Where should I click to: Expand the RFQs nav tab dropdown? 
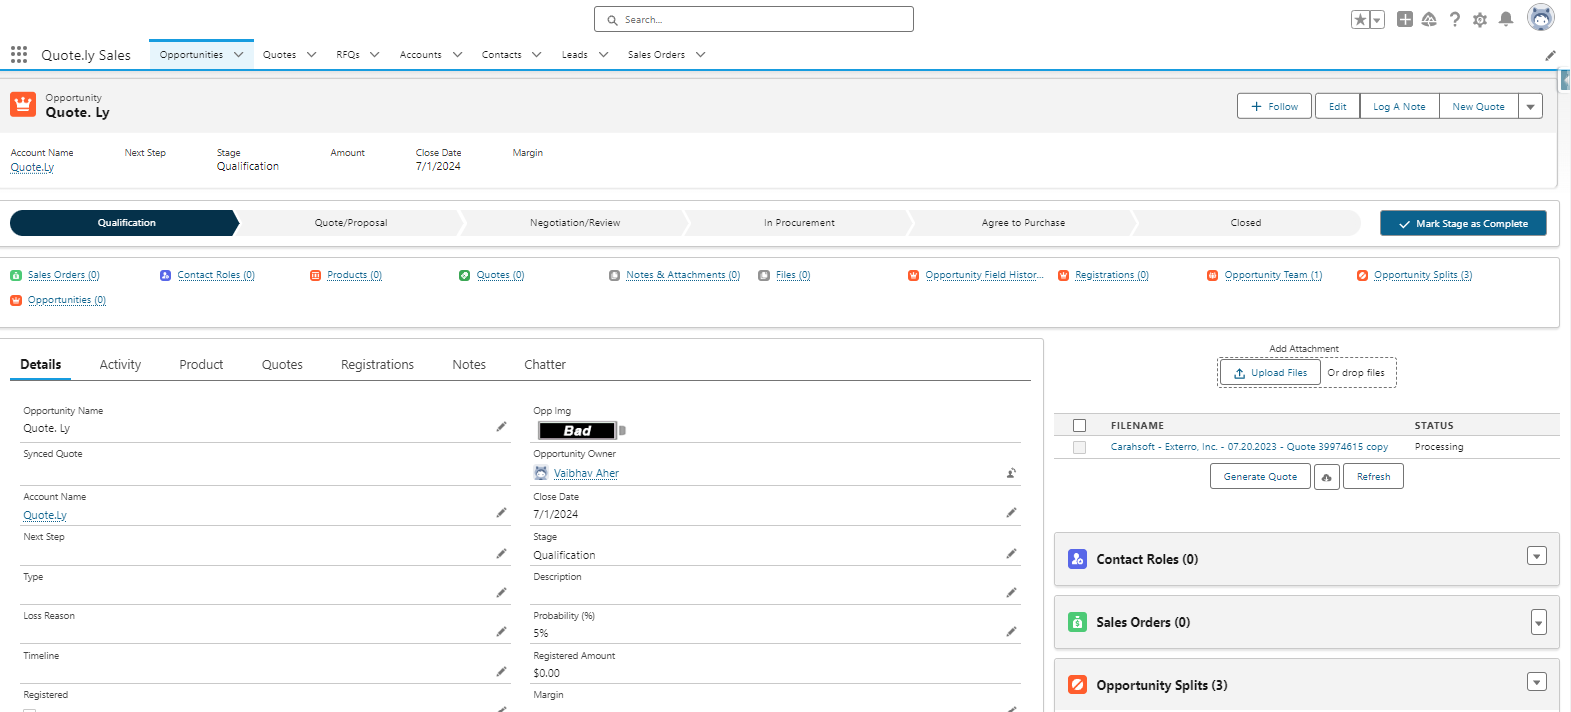[374, 55]
